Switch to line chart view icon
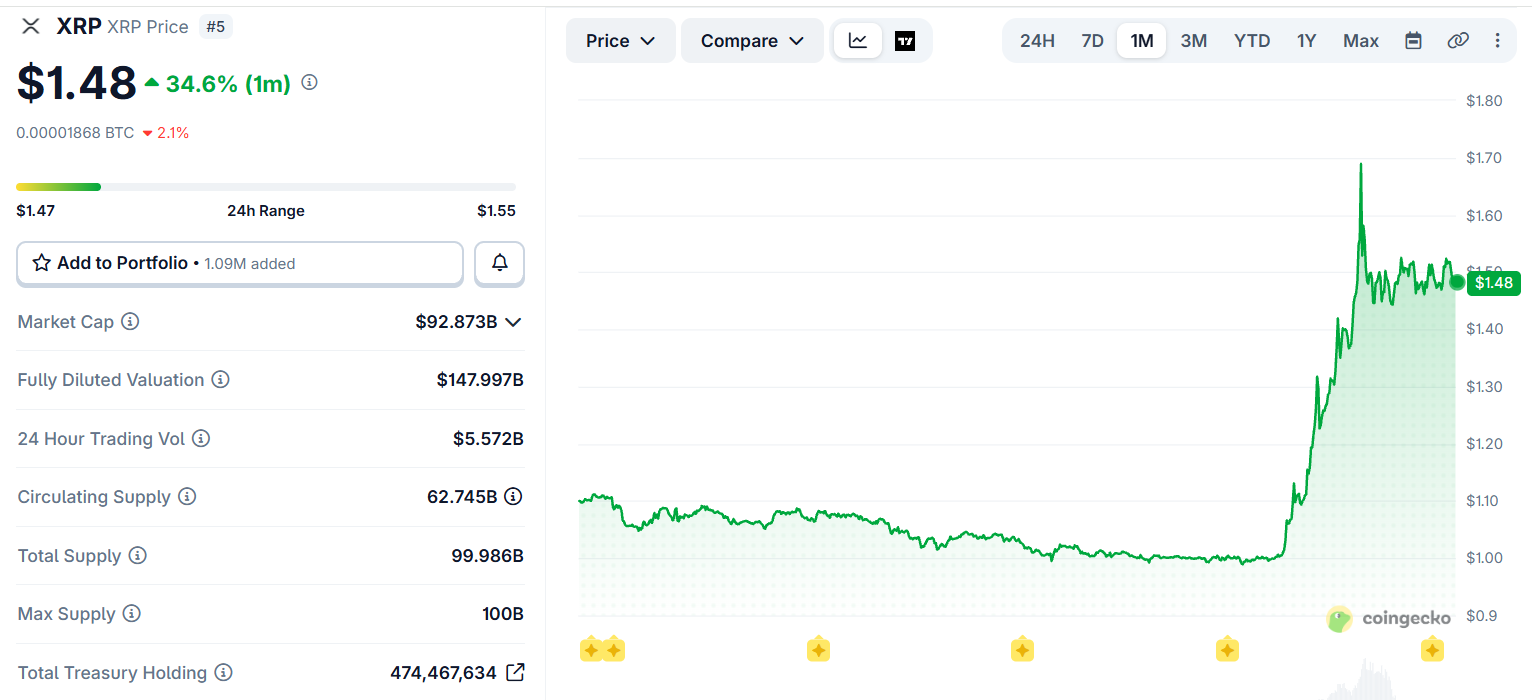Screen dimensions: 1532x700 [x=858, y=41]
